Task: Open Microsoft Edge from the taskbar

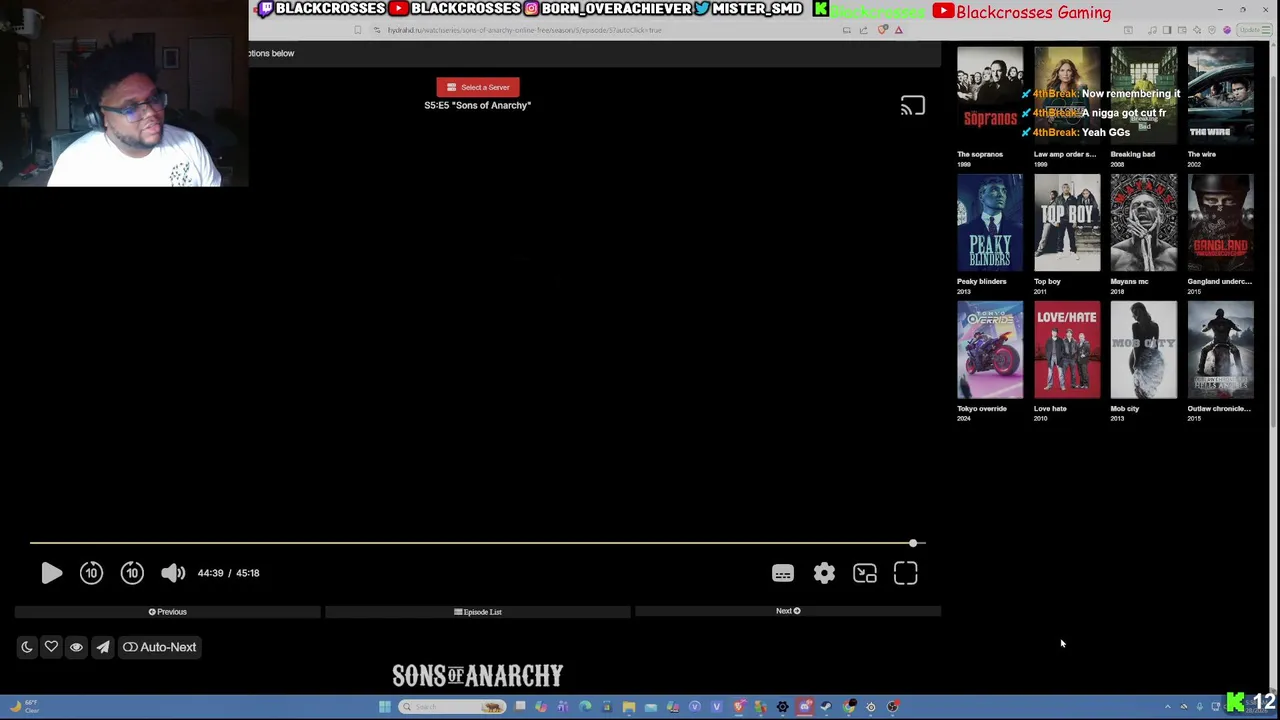Action: click(585, 707)
